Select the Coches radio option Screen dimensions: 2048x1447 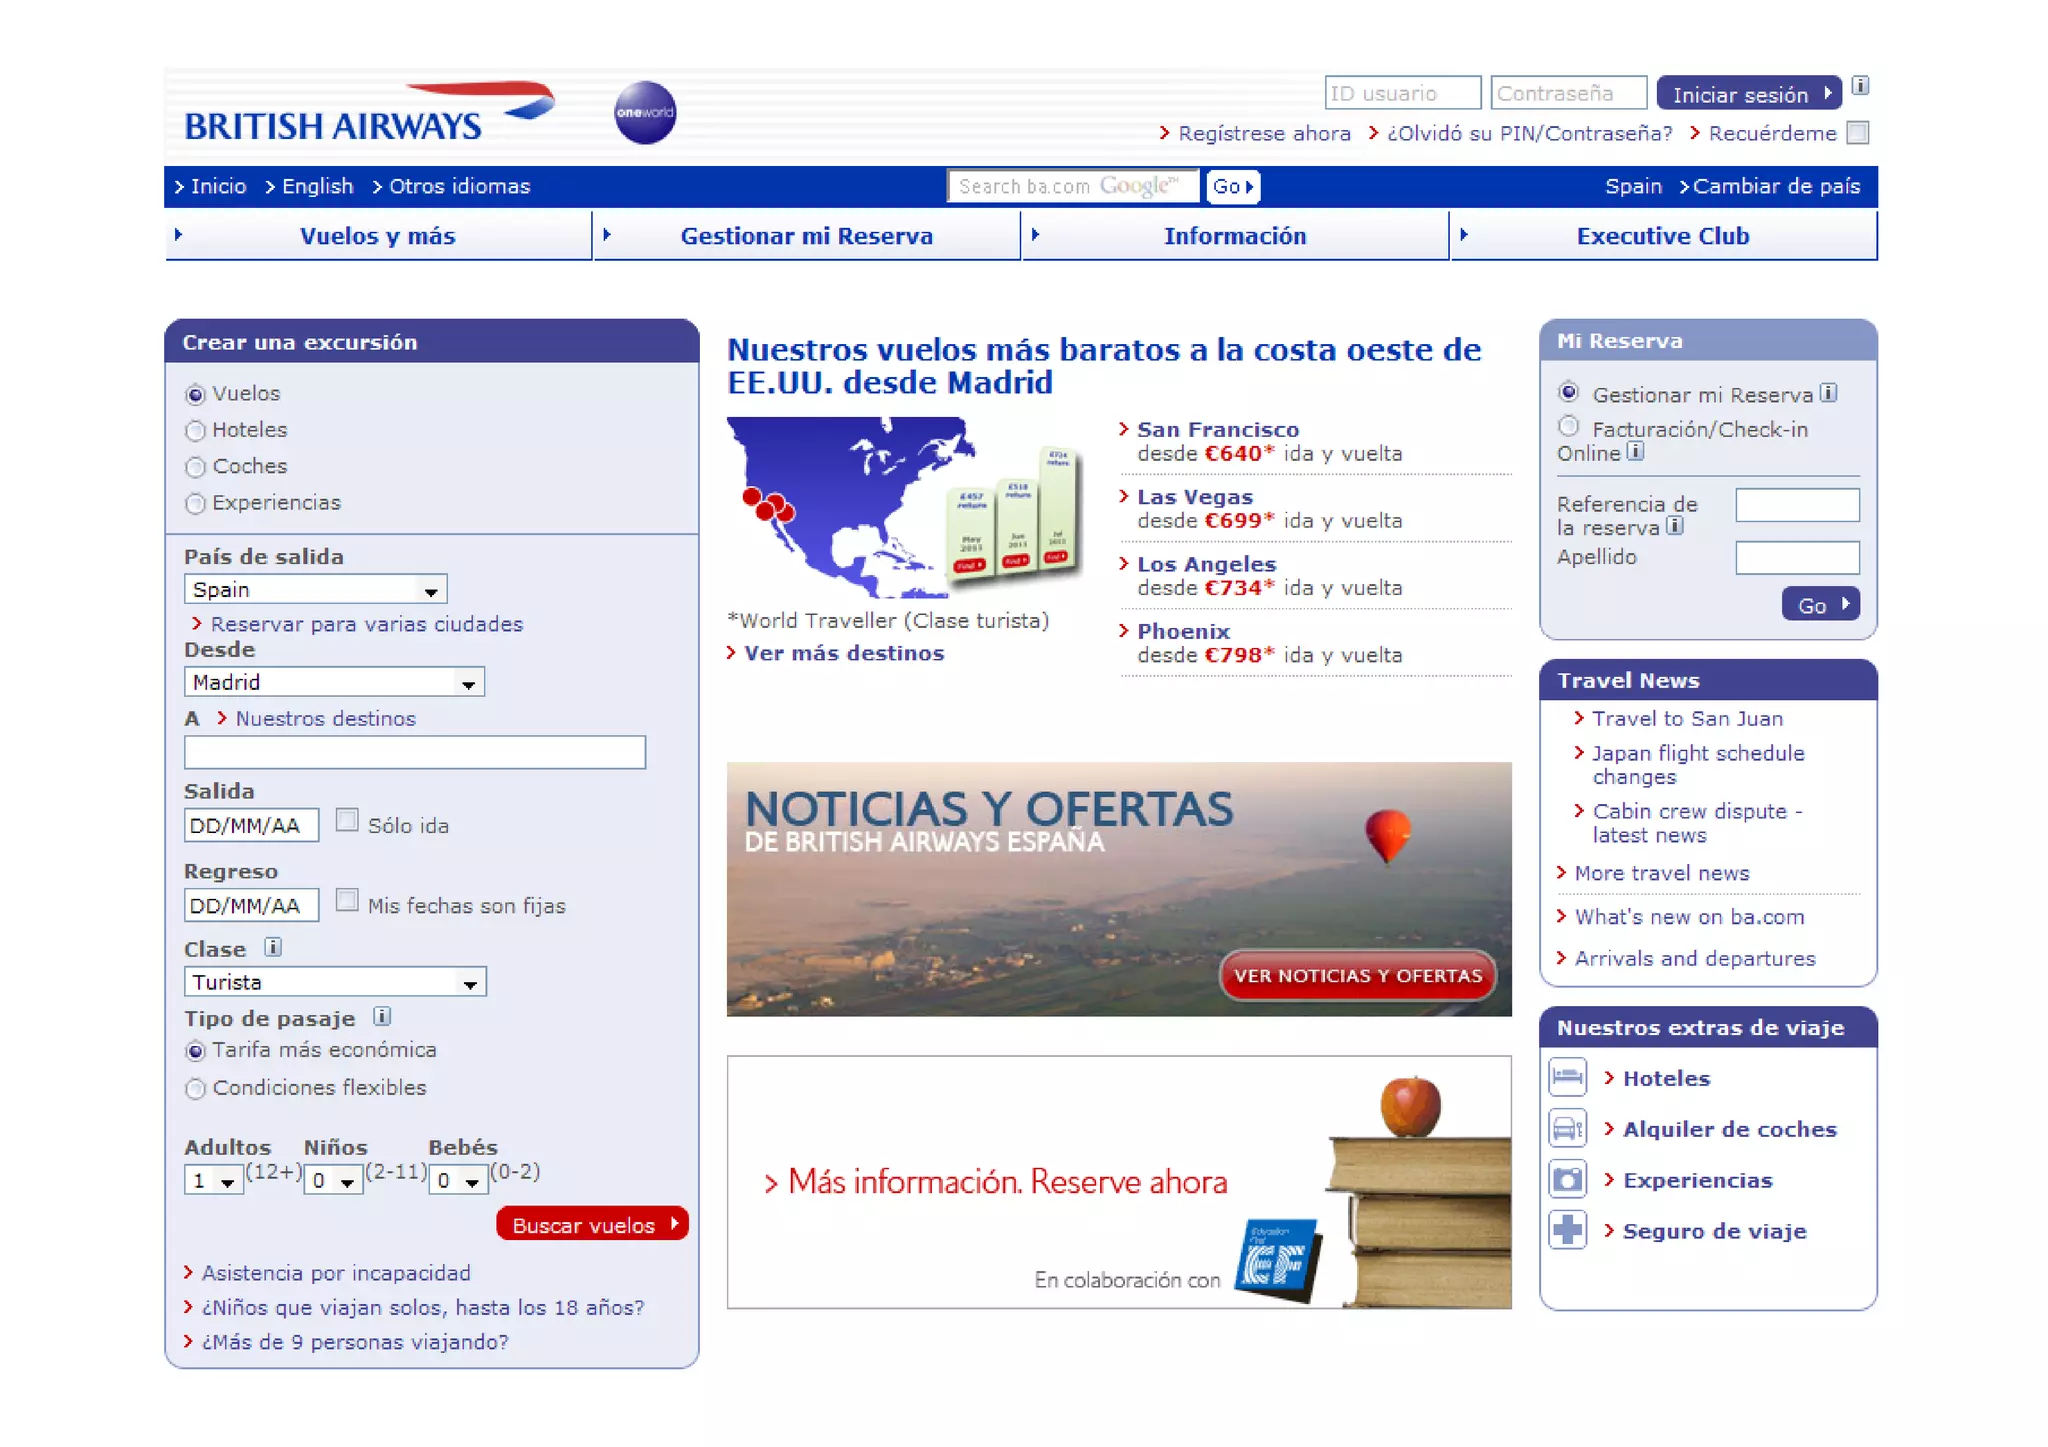(x=196, y=467)
